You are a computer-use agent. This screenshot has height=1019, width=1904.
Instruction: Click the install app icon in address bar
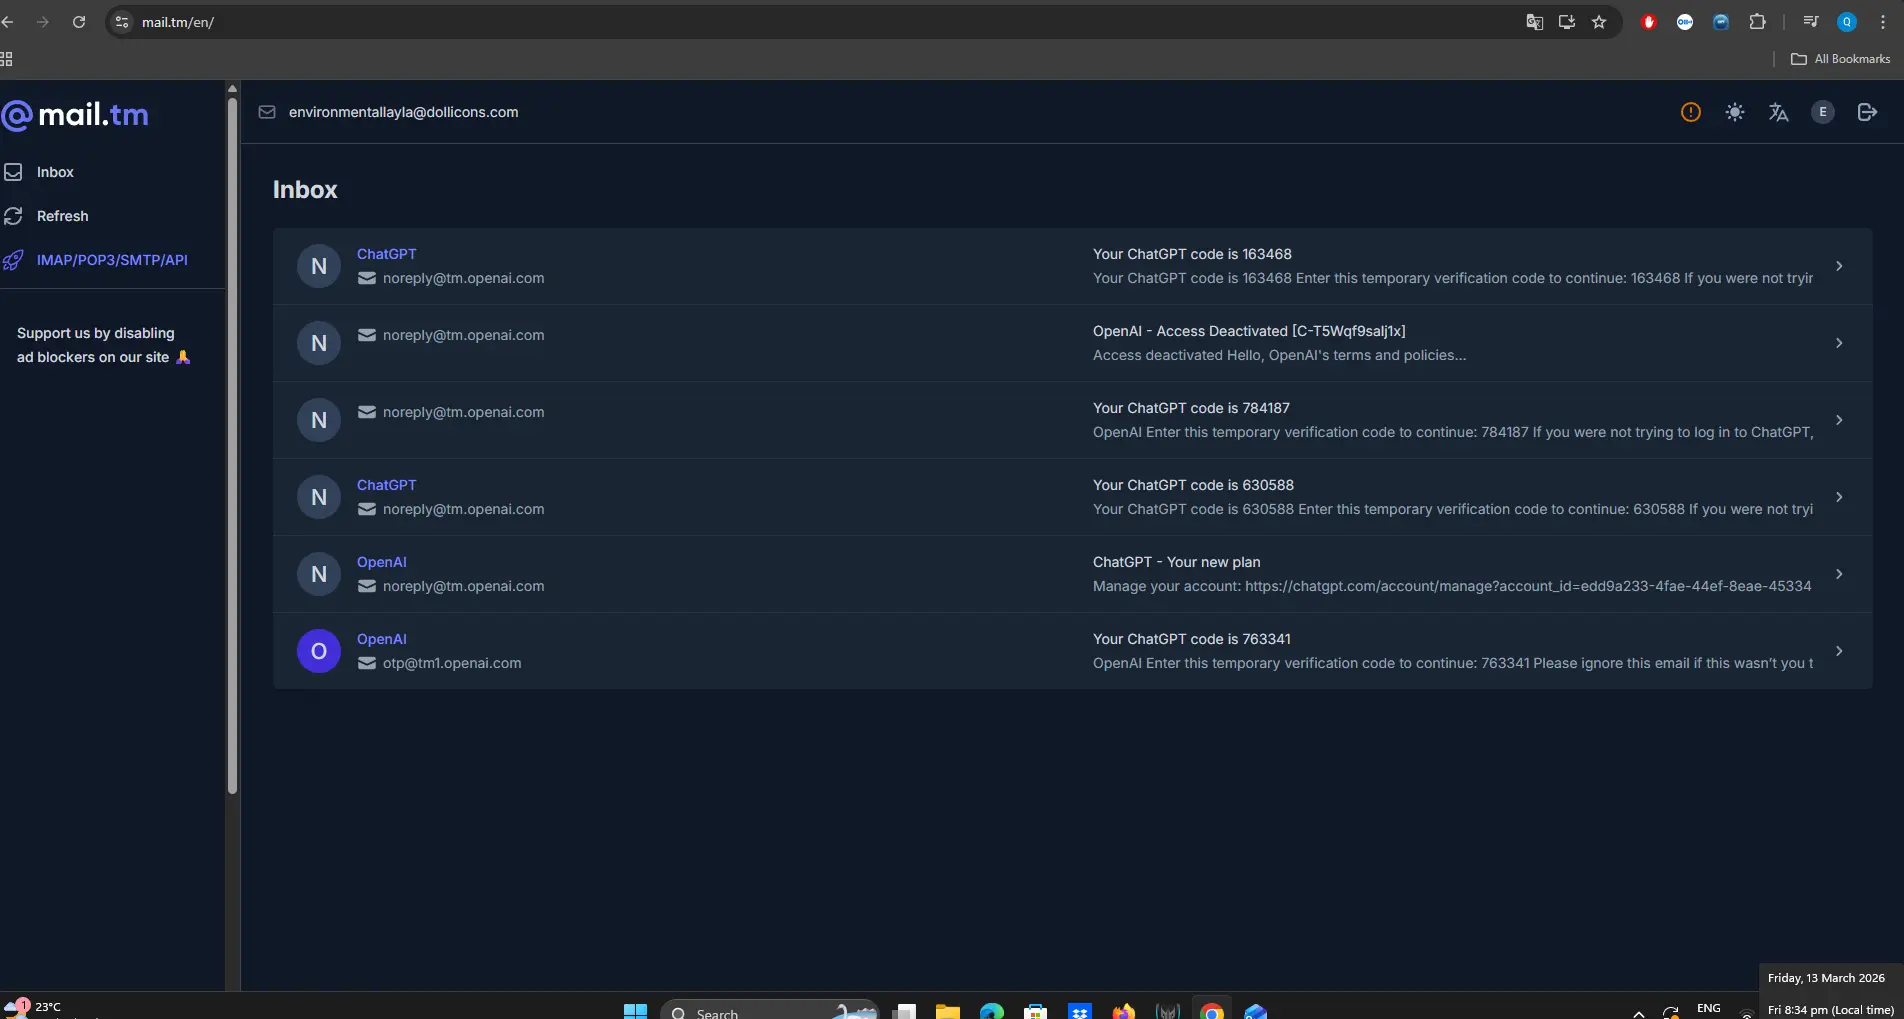[x=1567, y=22]
